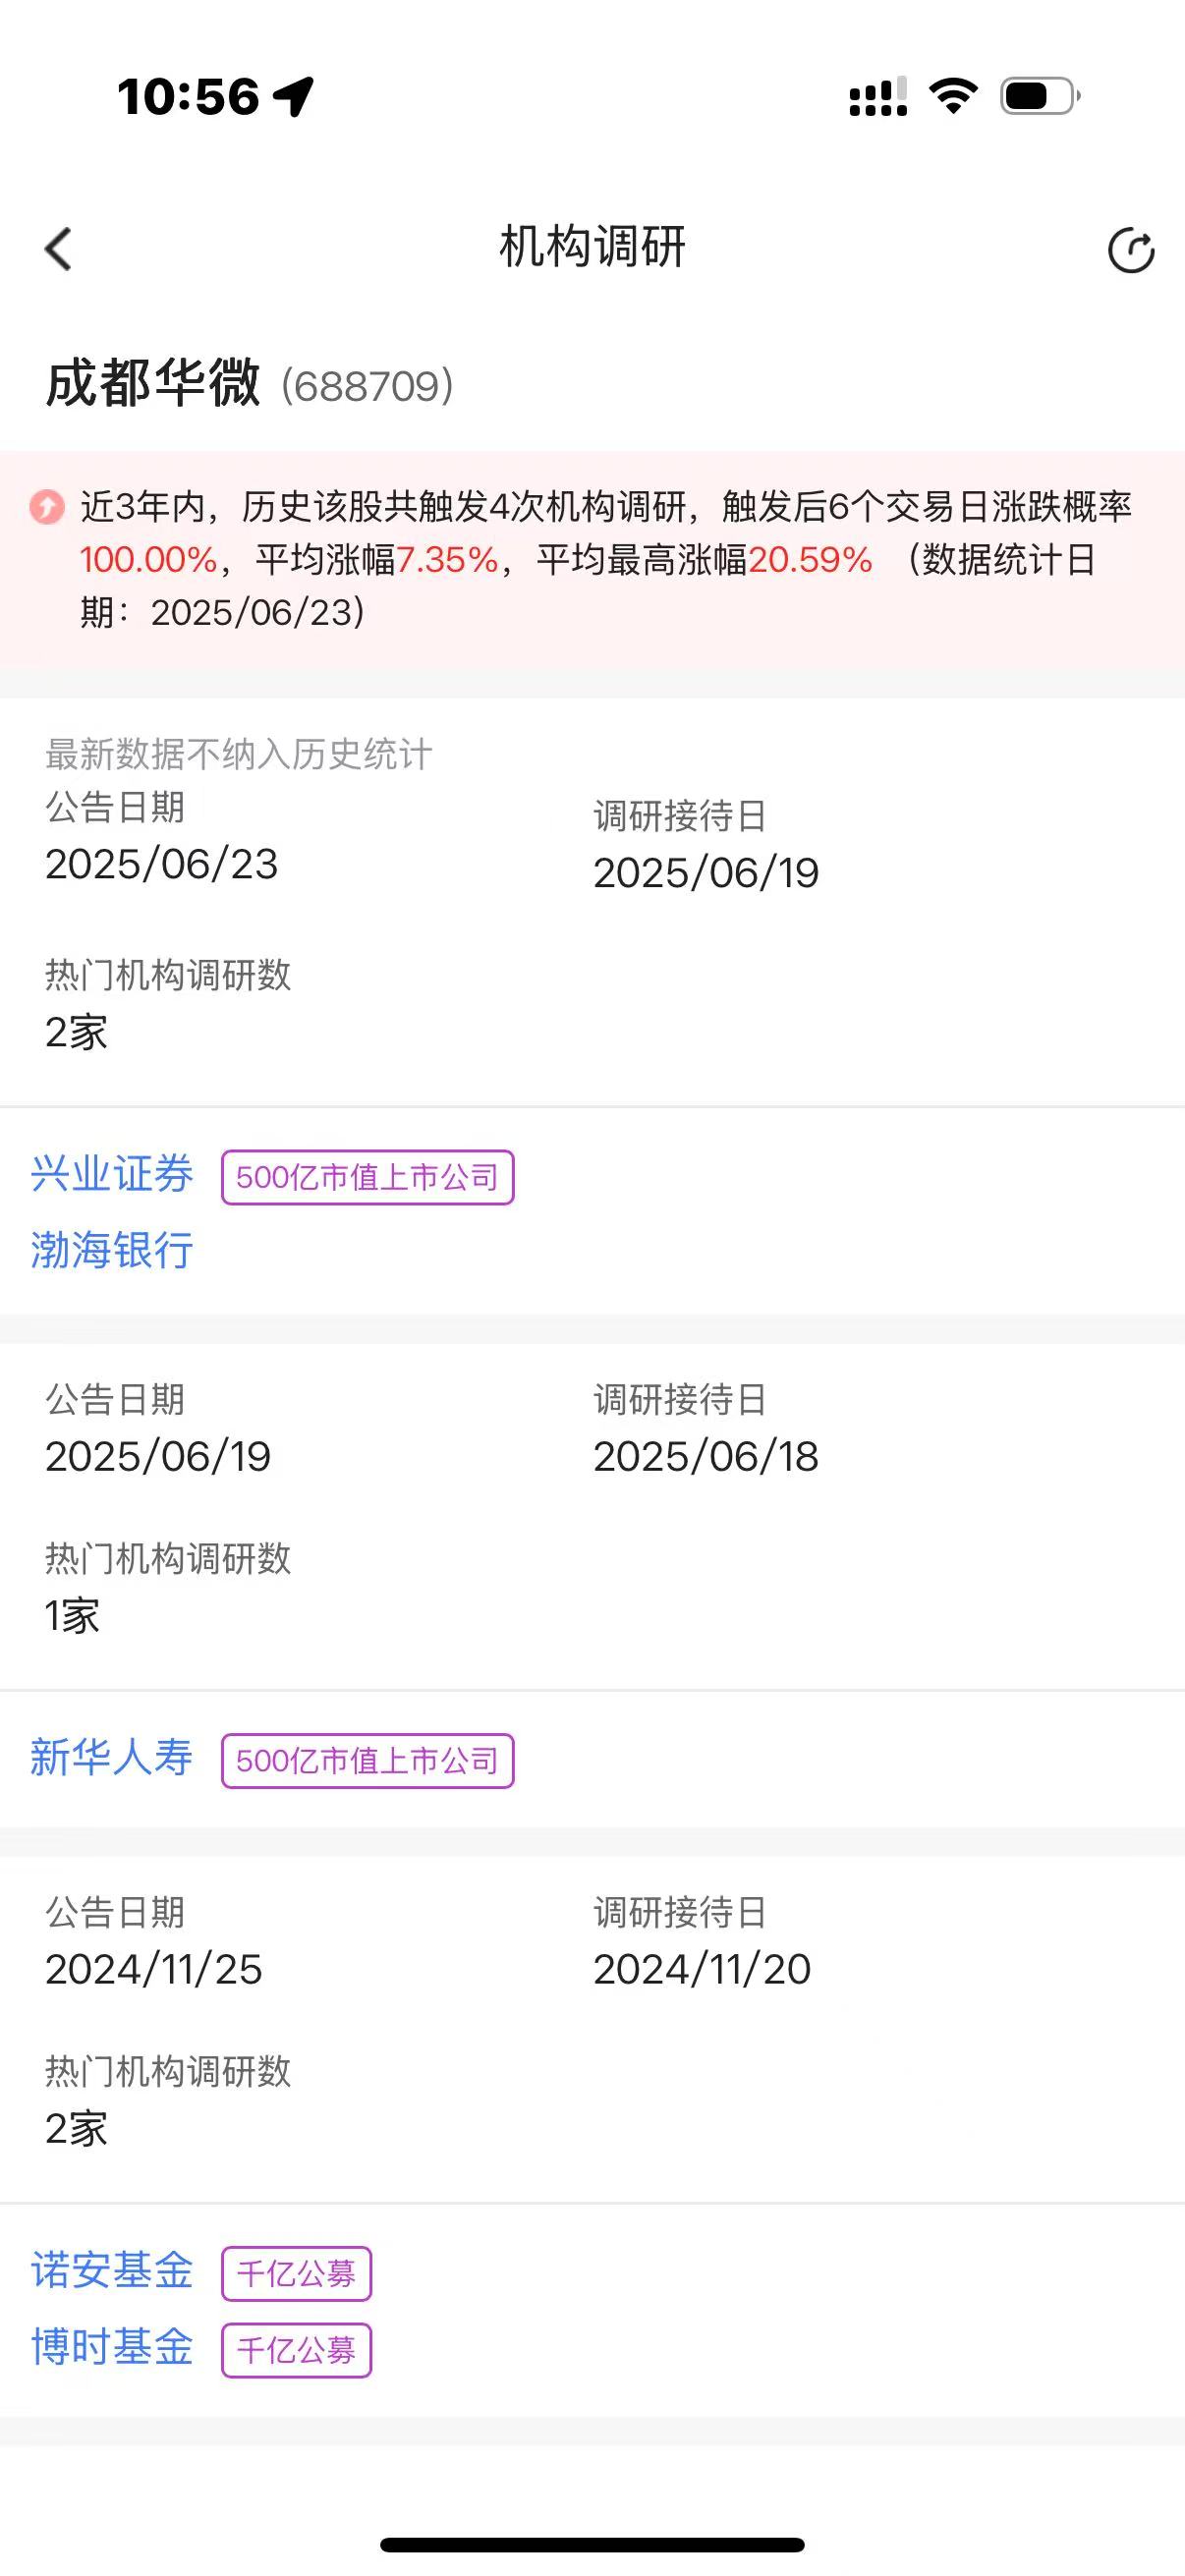Tap the pink historical statistics banner
The width and height of the screenshot is (1185, 2576).
coord(592,560)
